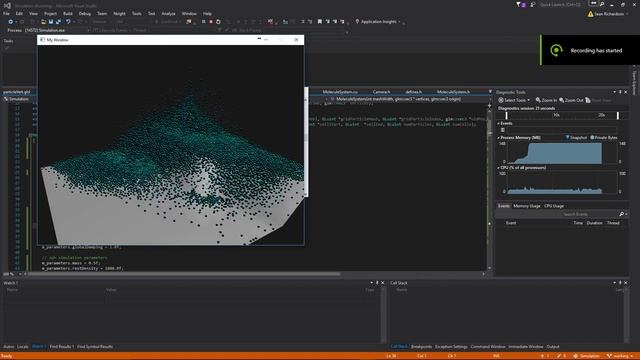Click the account warning icon by user name
The image size is (640, 360).
coord(590,14)
